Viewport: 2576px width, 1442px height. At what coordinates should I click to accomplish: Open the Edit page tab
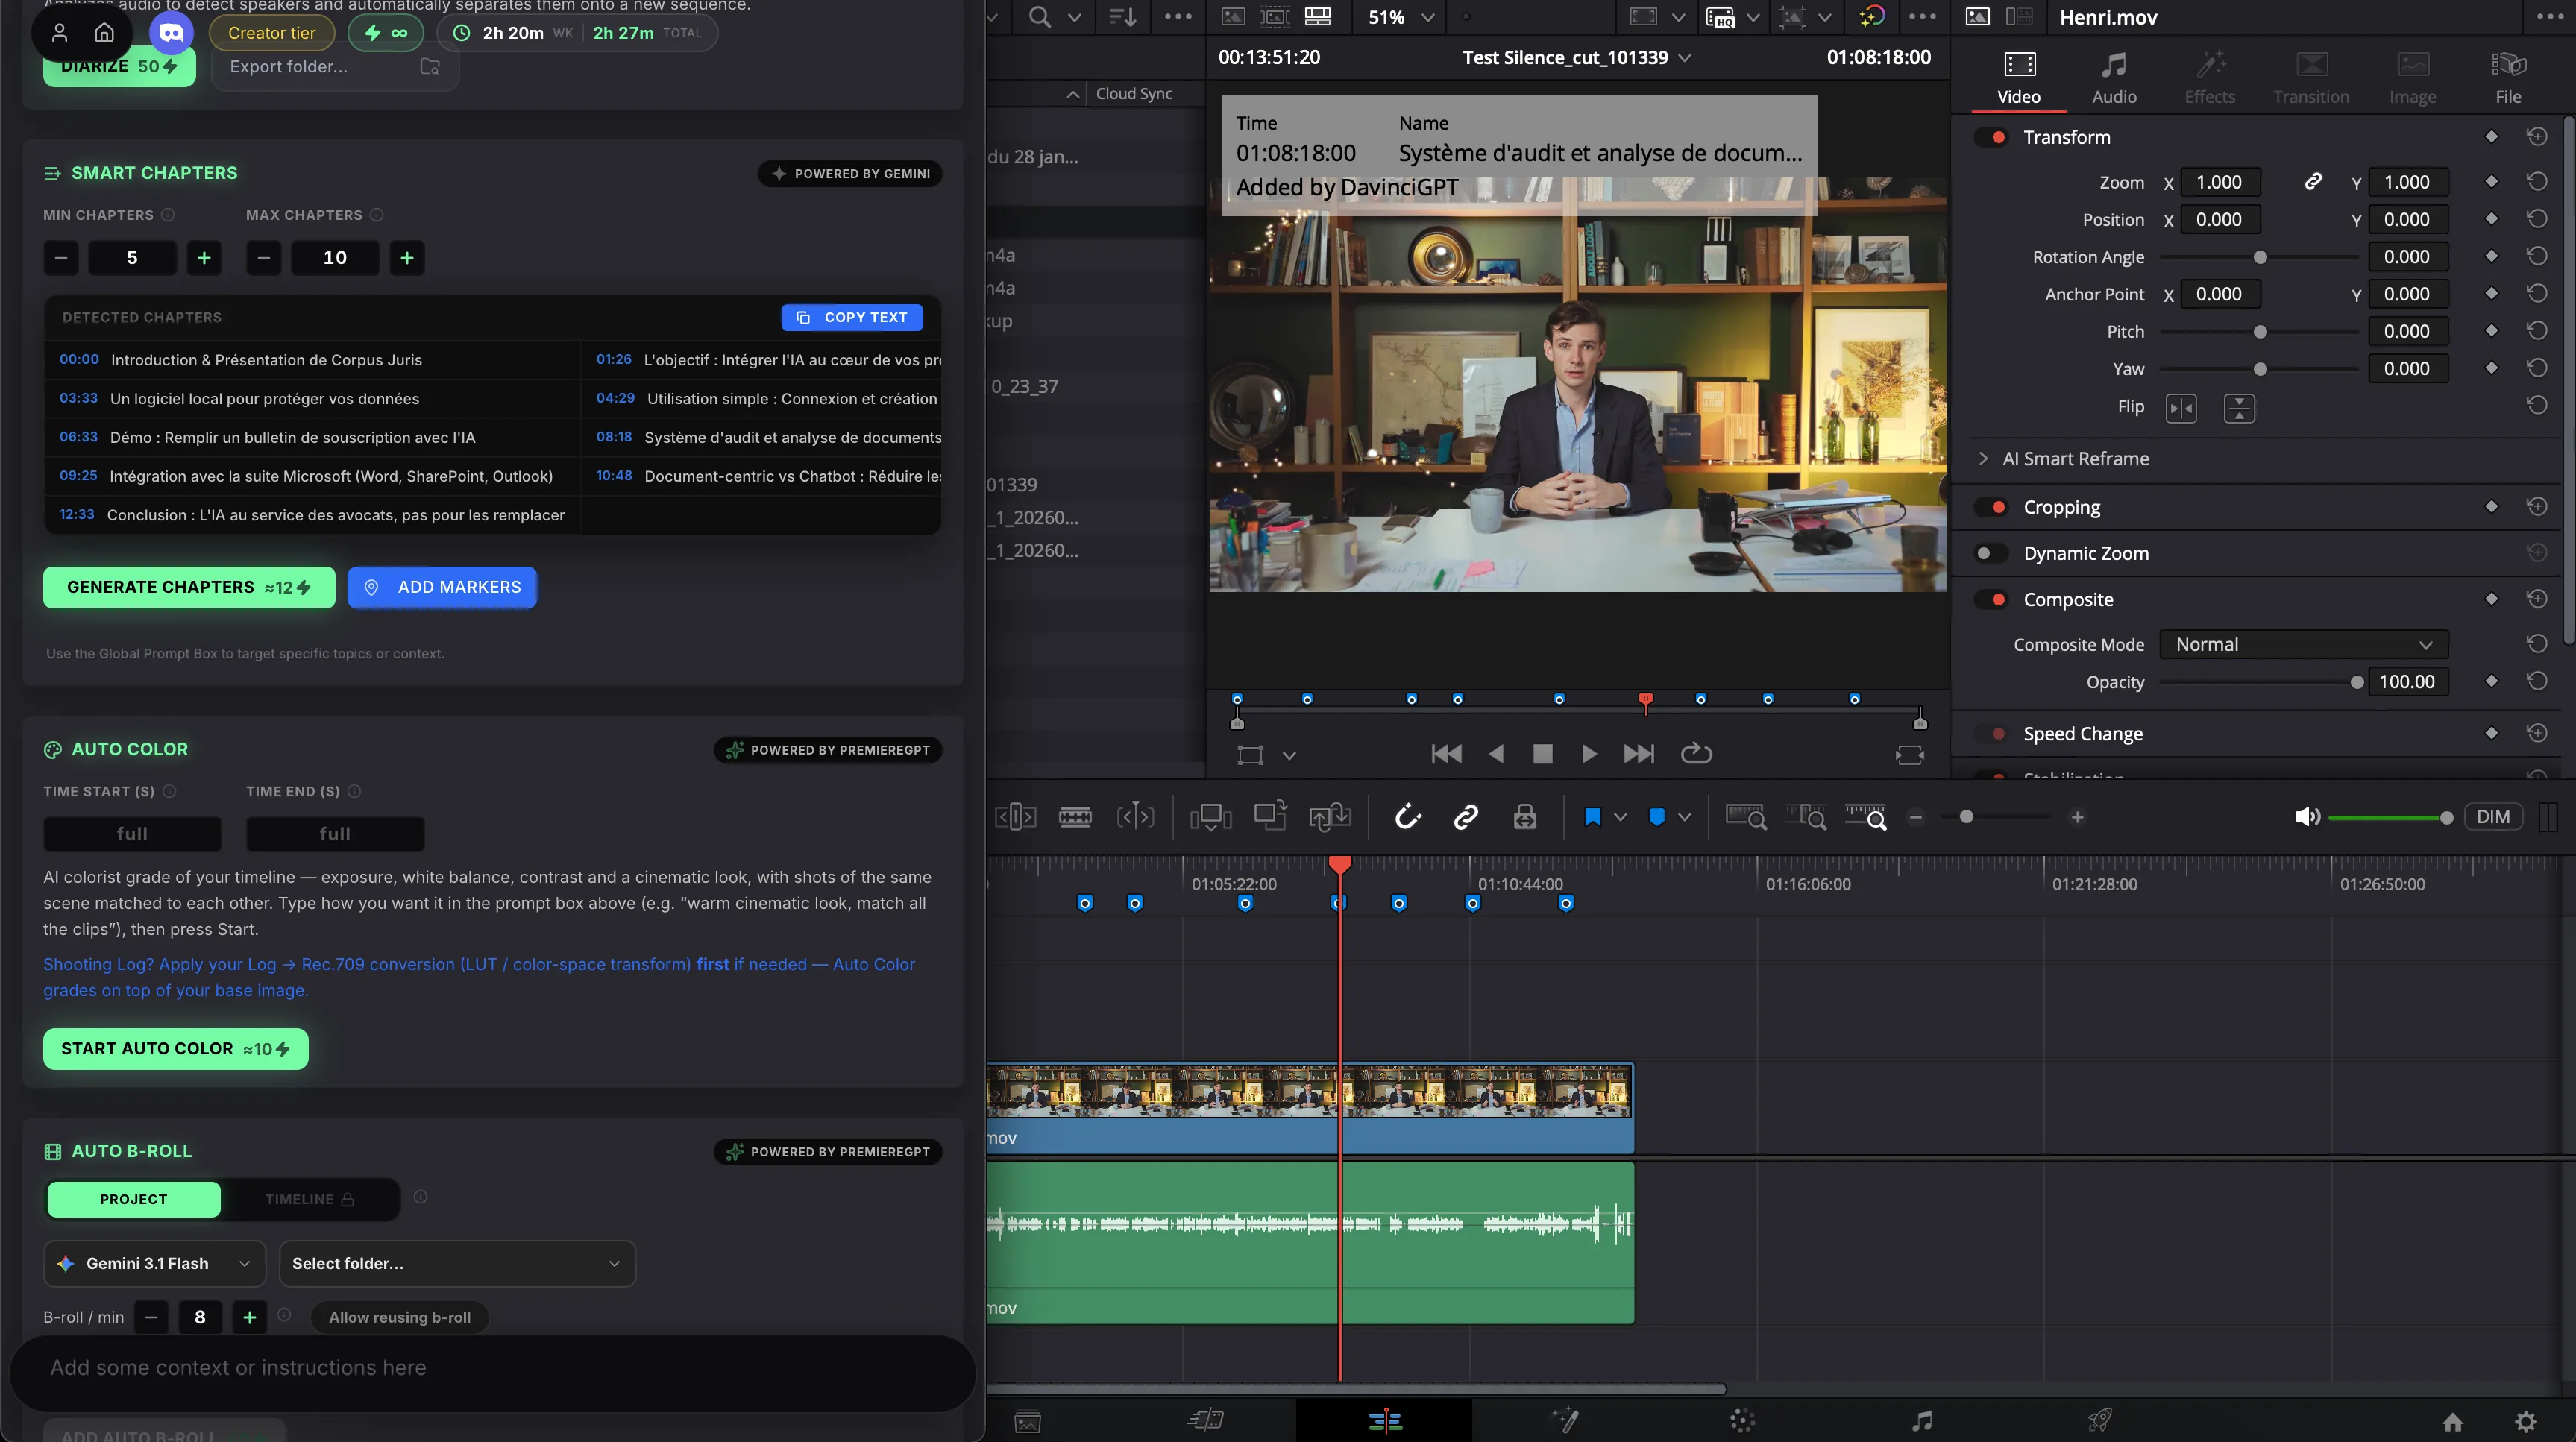[x=1384, y=1421]
